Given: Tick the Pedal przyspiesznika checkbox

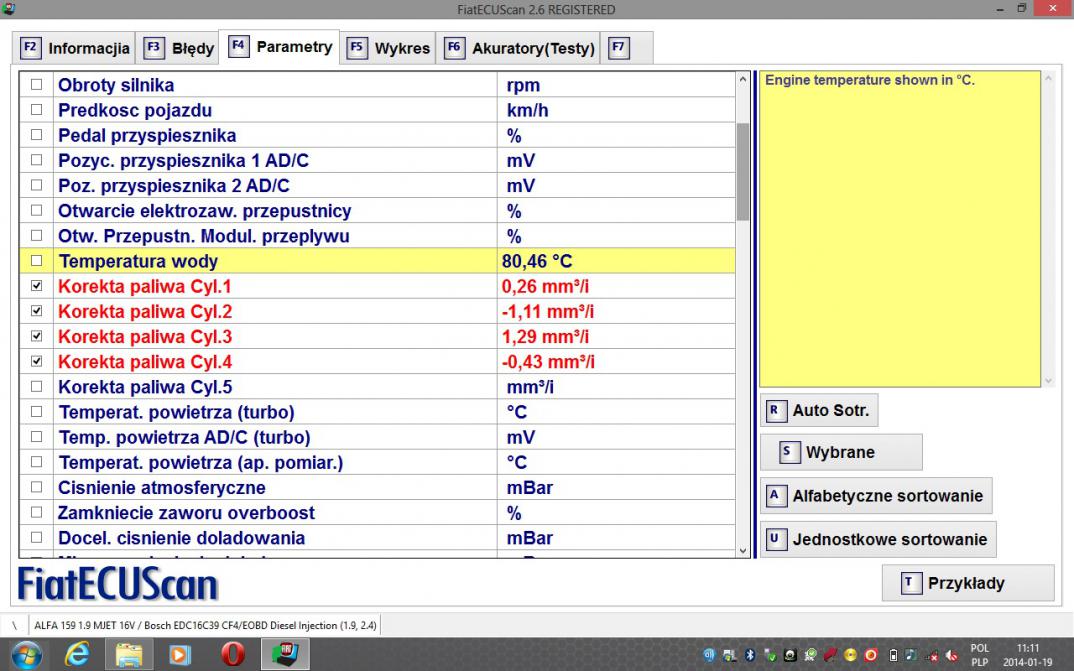Looking at the screenshot, I should pyautogui.click(x=36, y=135).
